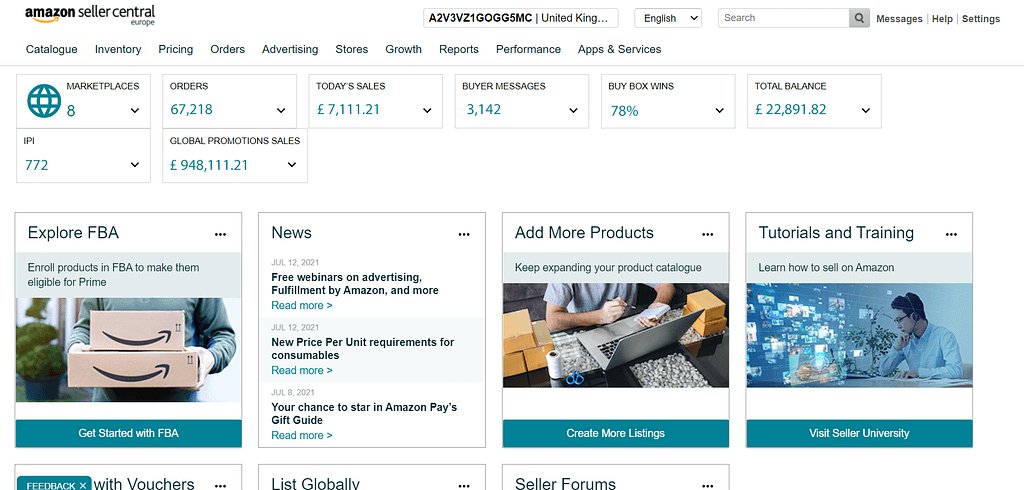Click the search magnifier button

pyautogui.click(x=859, y=18)
